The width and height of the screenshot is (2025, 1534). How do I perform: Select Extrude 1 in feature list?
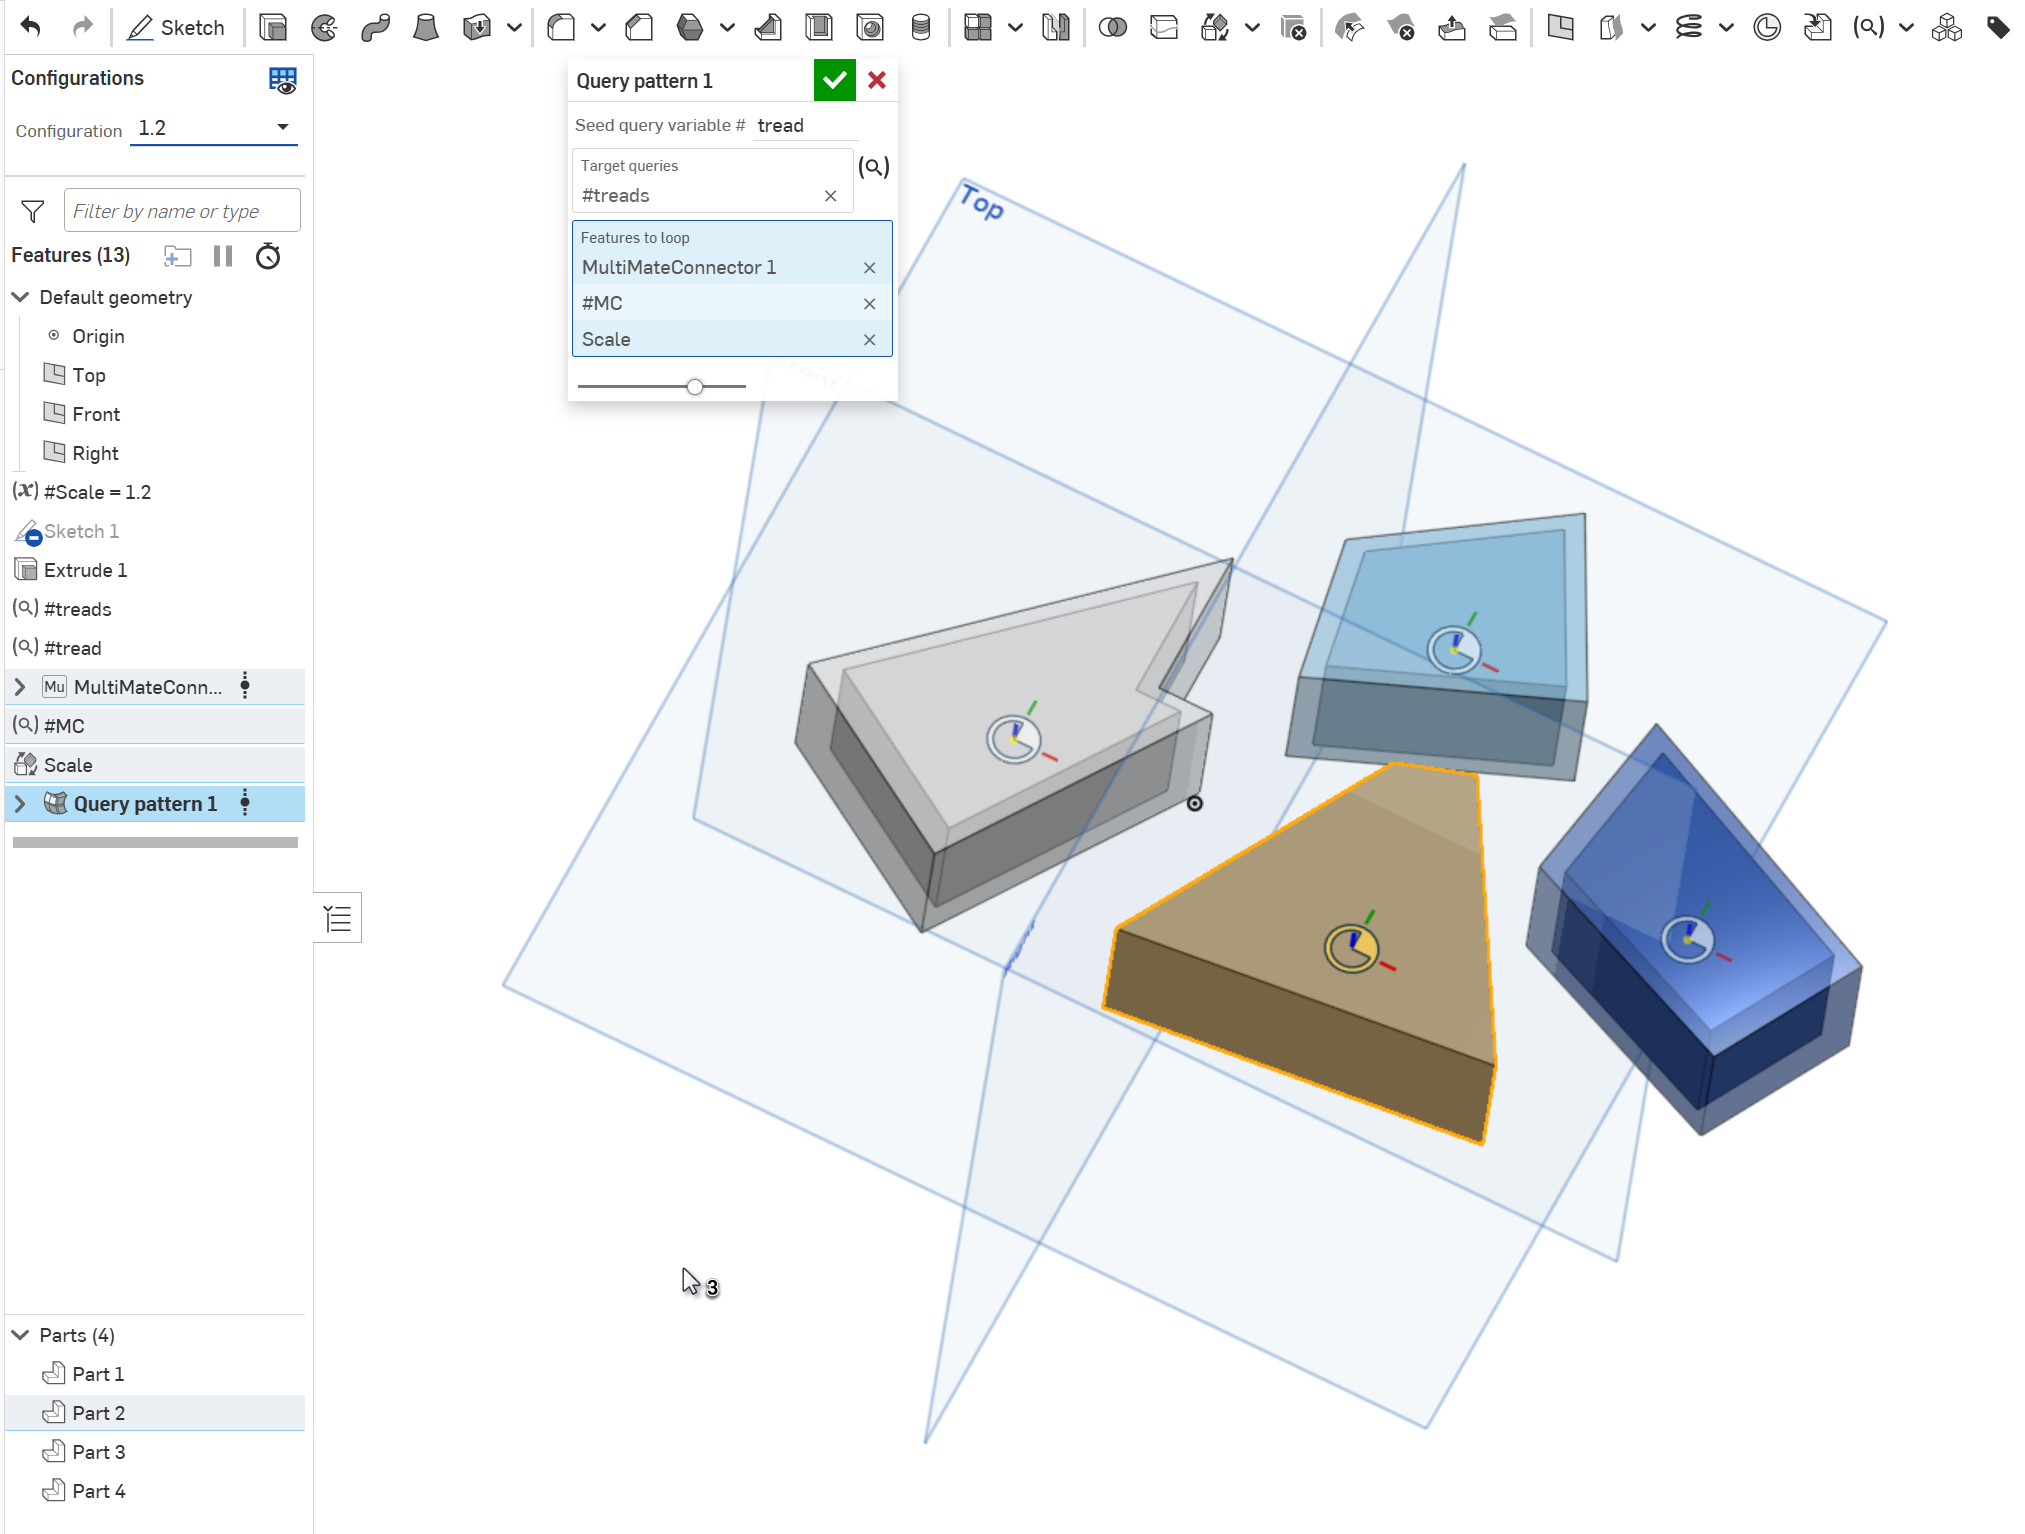point(85,570)
